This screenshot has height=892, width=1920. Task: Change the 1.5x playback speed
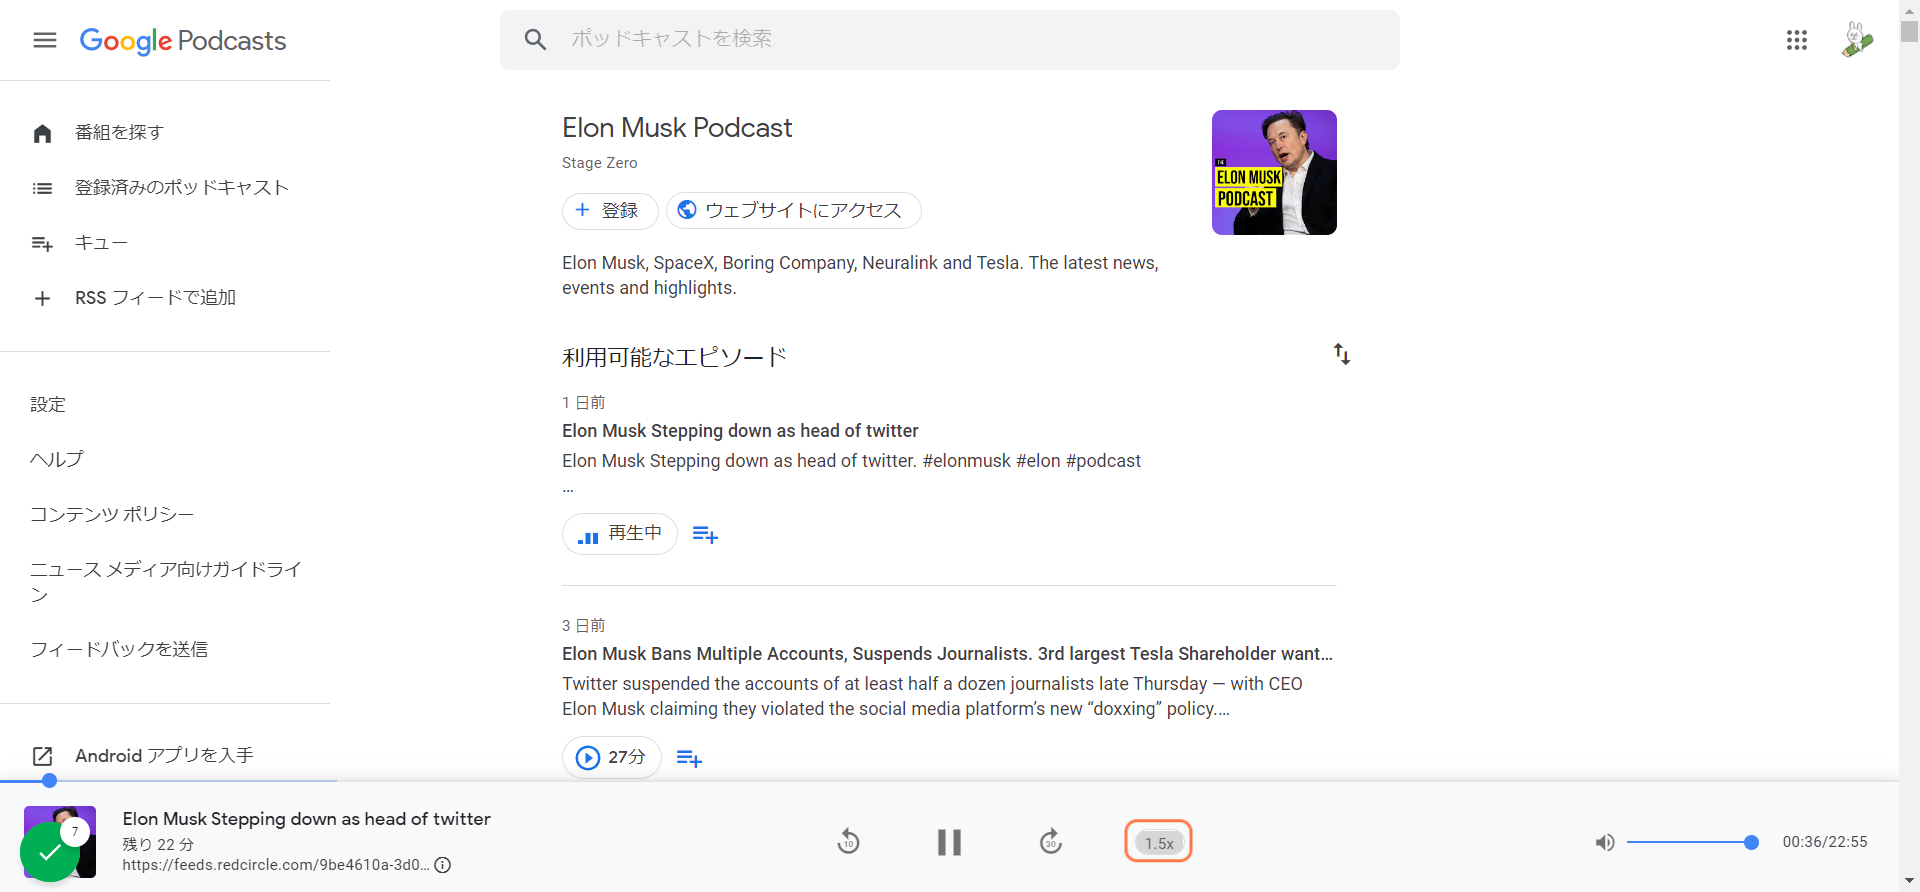click(x=1159, y=842)
